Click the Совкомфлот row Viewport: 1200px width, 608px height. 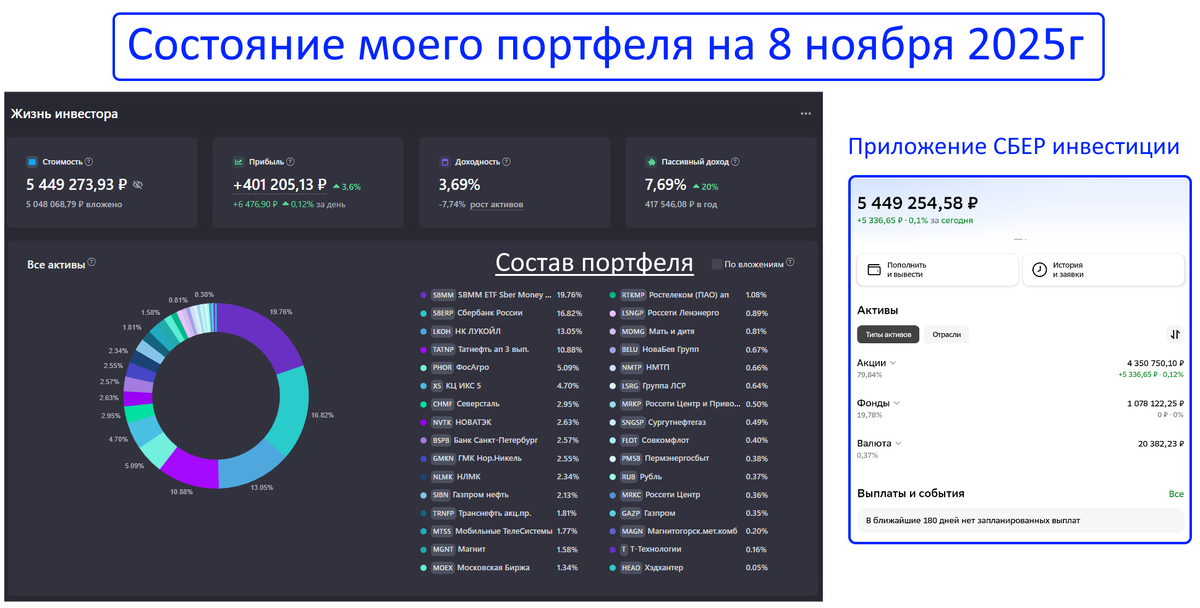pos(689,440)
